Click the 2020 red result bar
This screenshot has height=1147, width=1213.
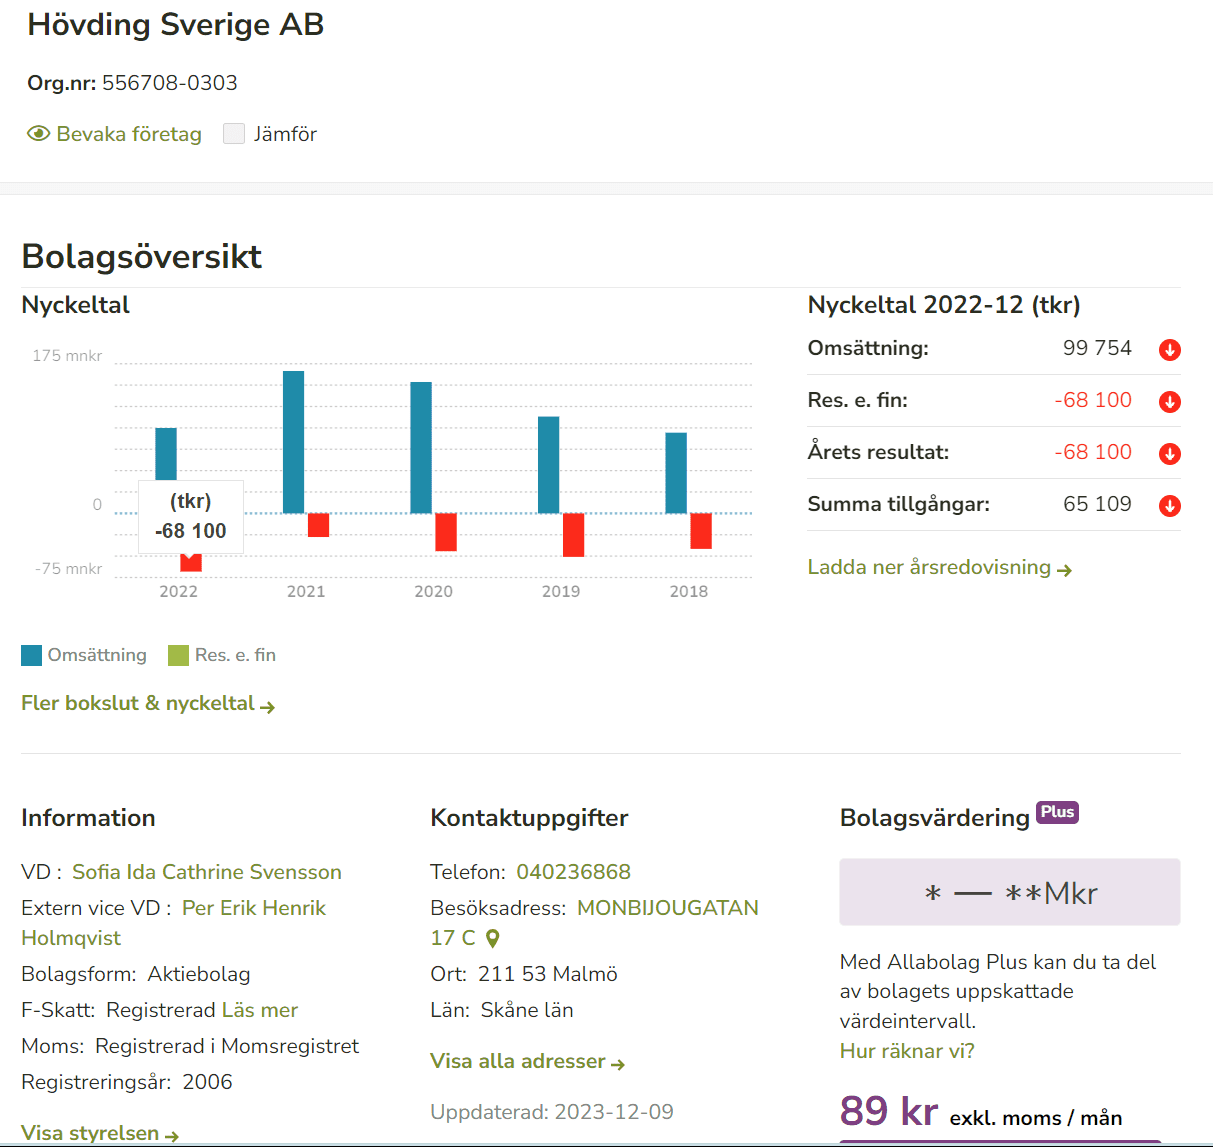click(446, 532)
